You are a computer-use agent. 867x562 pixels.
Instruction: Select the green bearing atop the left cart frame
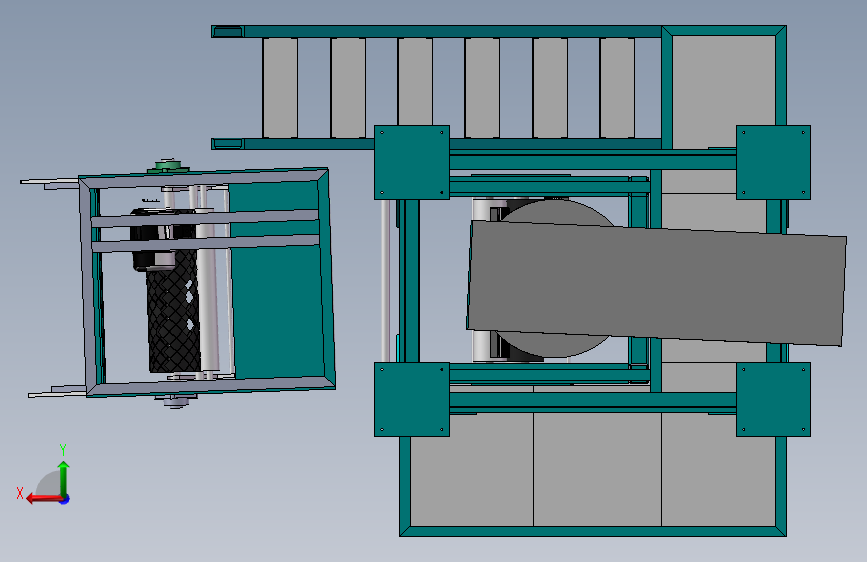coord(169,165)
